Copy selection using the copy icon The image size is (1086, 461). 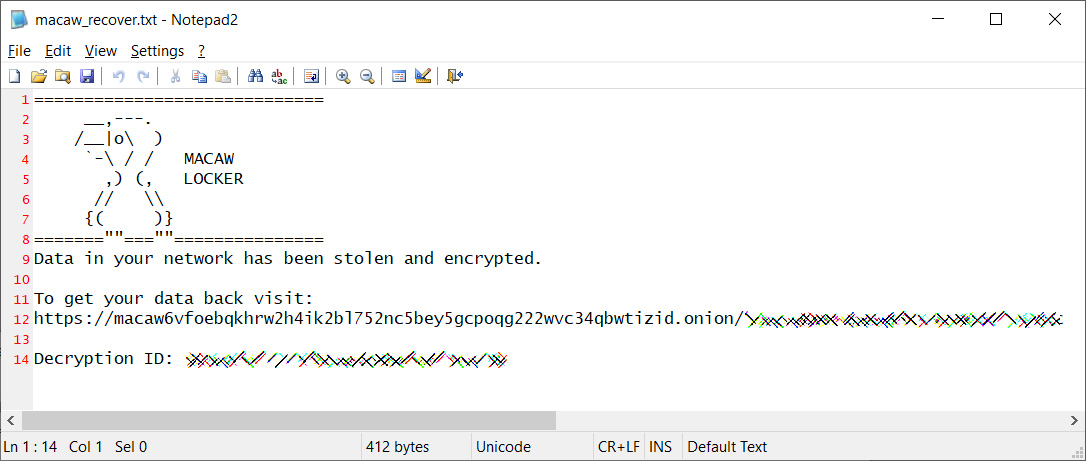(199, 76)
